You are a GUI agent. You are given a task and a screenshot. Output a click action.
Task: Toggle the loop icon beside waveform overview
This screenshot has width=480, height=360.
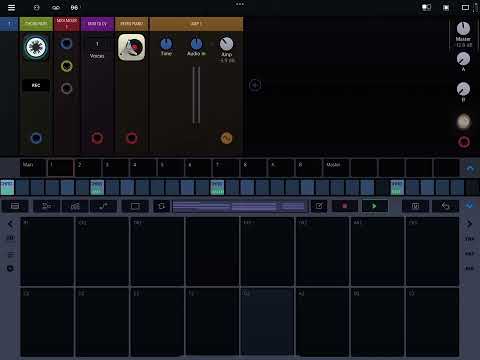[162, 206]
